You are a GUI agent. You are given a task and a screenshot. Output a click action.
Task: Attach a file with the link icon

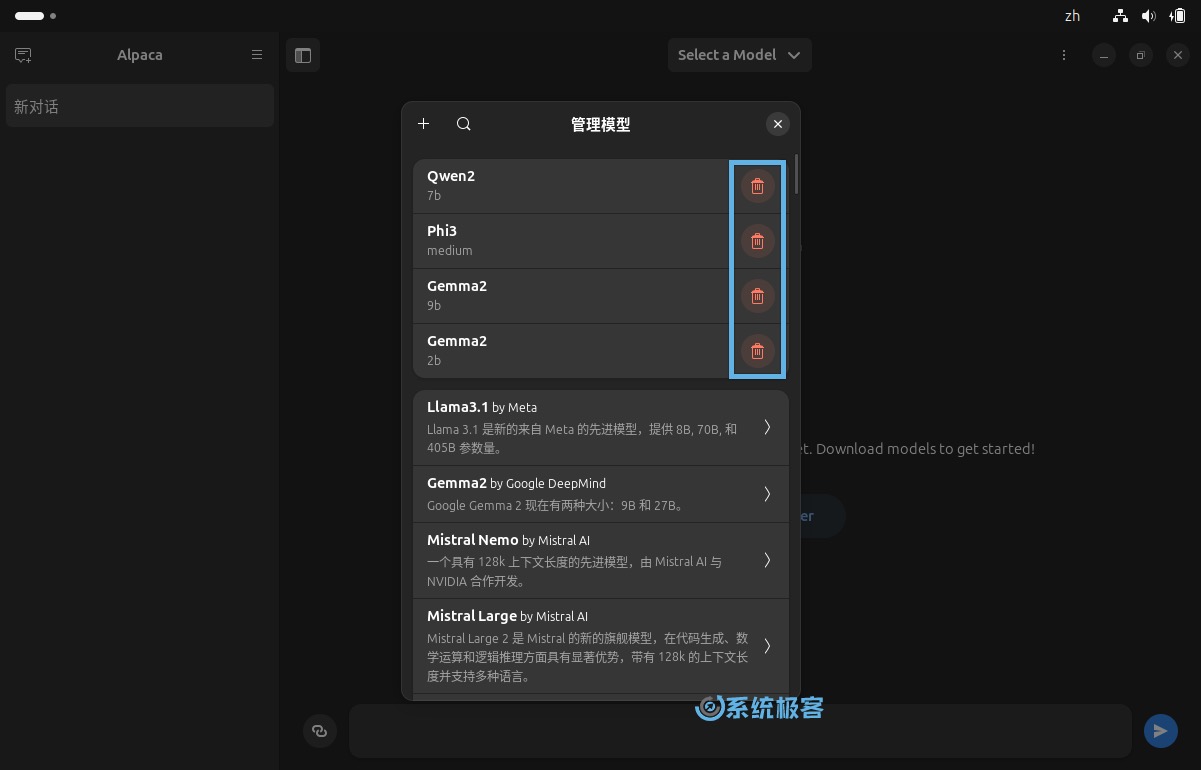pos(320,731)
